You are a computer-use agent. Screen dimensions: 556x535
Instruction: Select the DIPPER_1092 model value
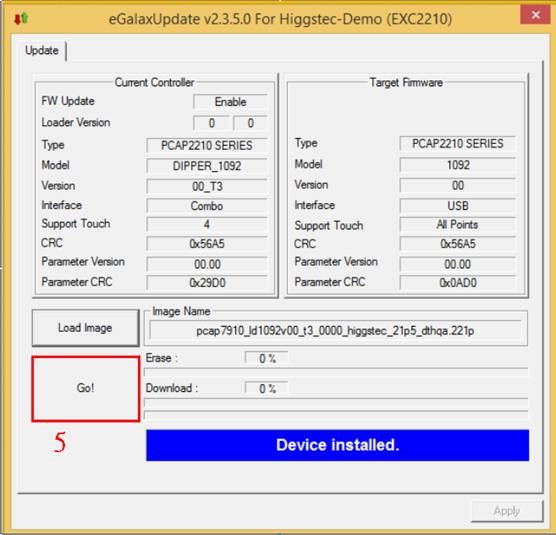(207, 166)
